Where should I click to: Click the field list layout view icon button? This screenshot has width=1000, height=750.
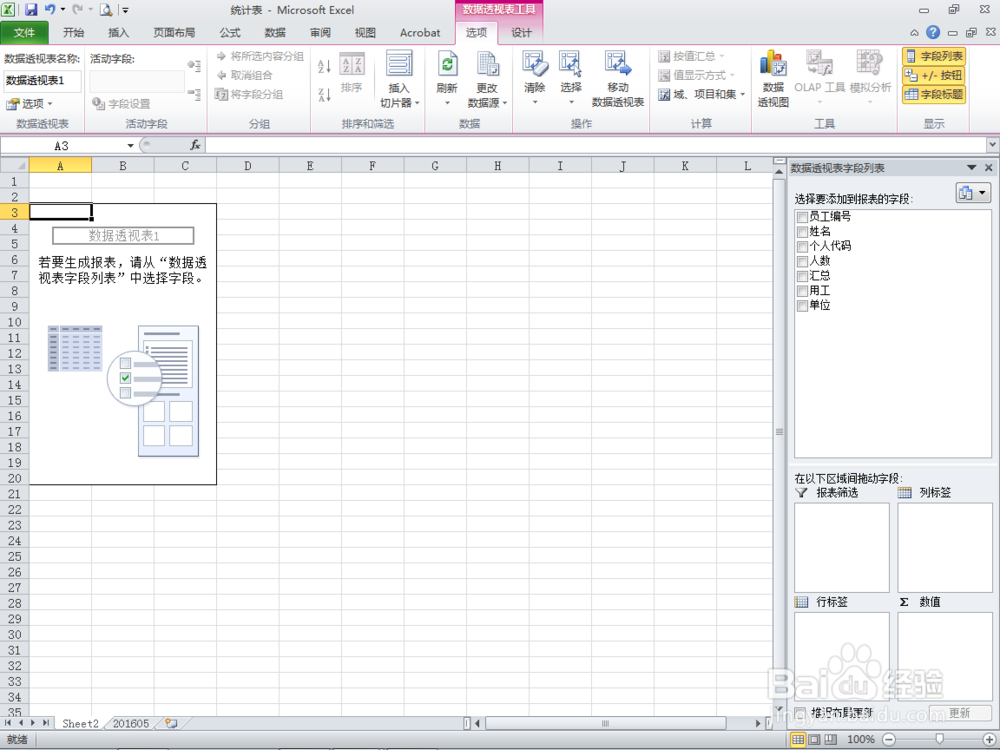[x=973, y=193]
